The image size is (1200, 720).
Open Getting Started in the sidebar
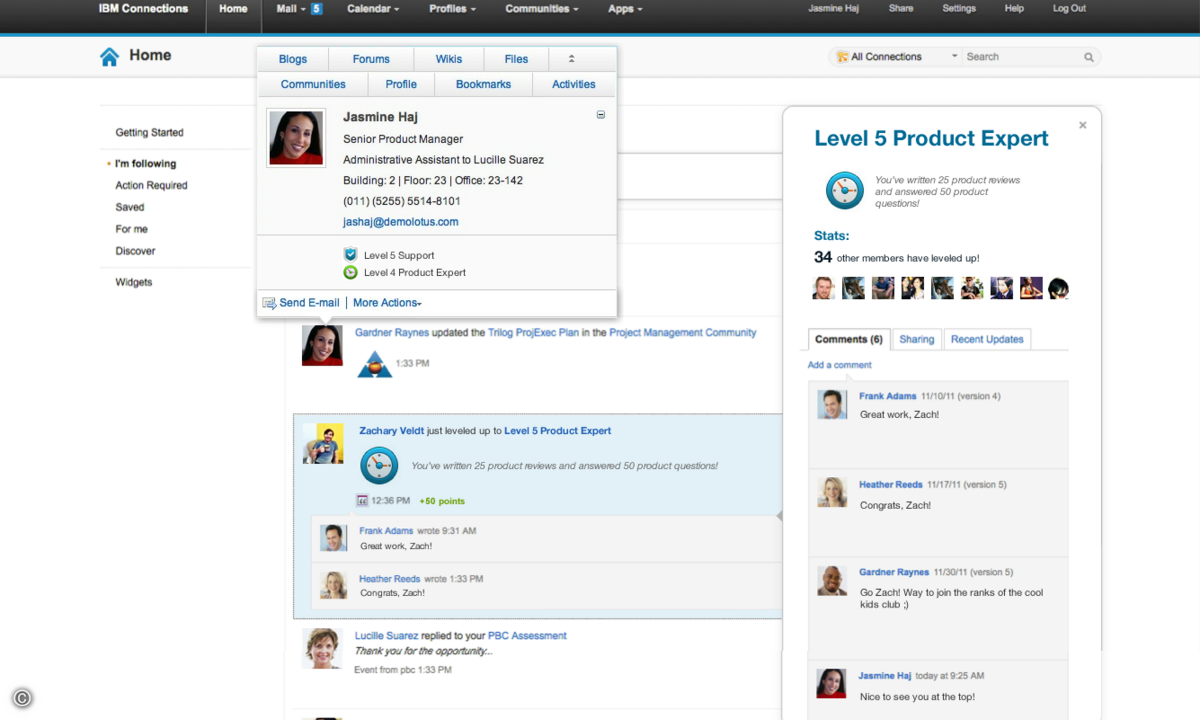pyautogui.click(x=150, y=132)
